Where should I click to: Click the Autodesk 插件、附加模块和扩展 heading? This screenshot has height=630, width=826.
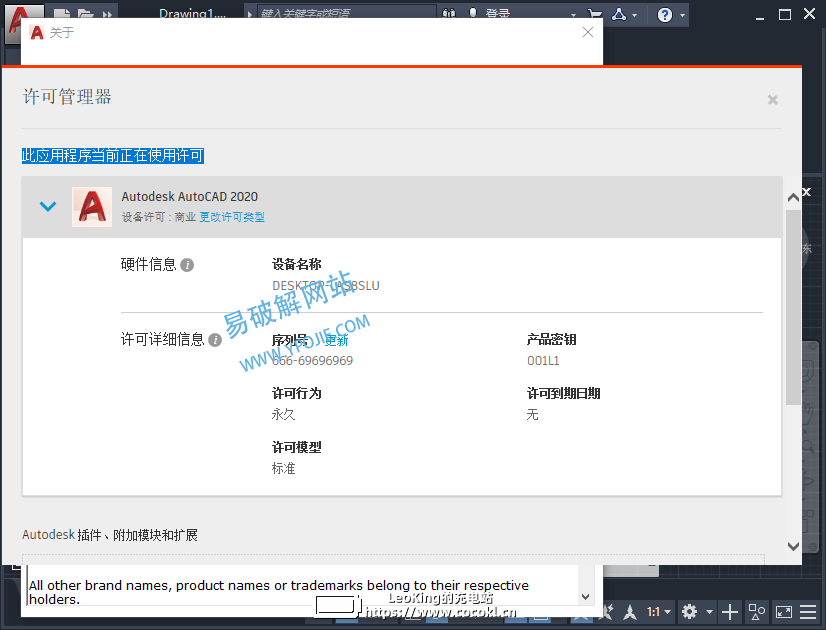tap(110, 535)
